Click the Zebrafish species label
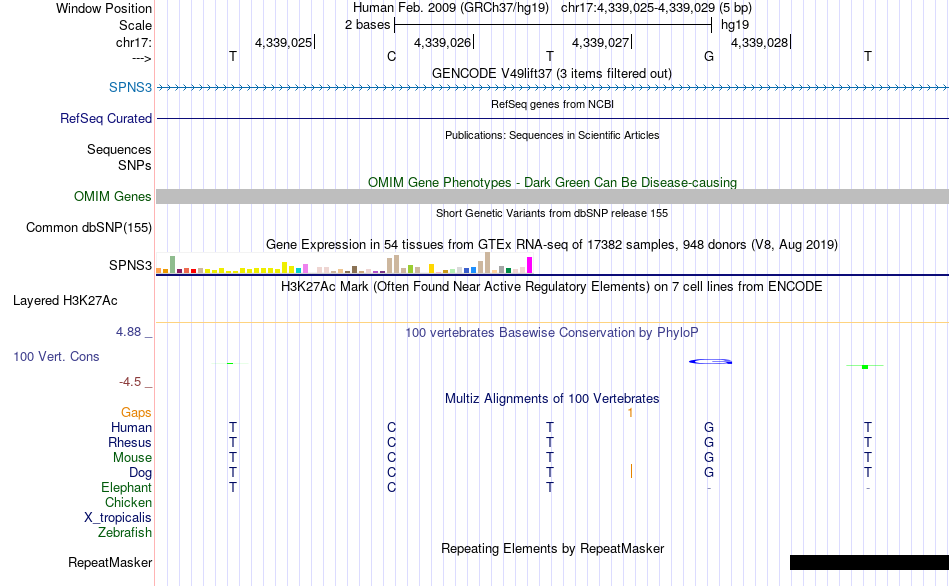Image resolution: width=950 pixels, height=586 pixels. tap(125, 532)
